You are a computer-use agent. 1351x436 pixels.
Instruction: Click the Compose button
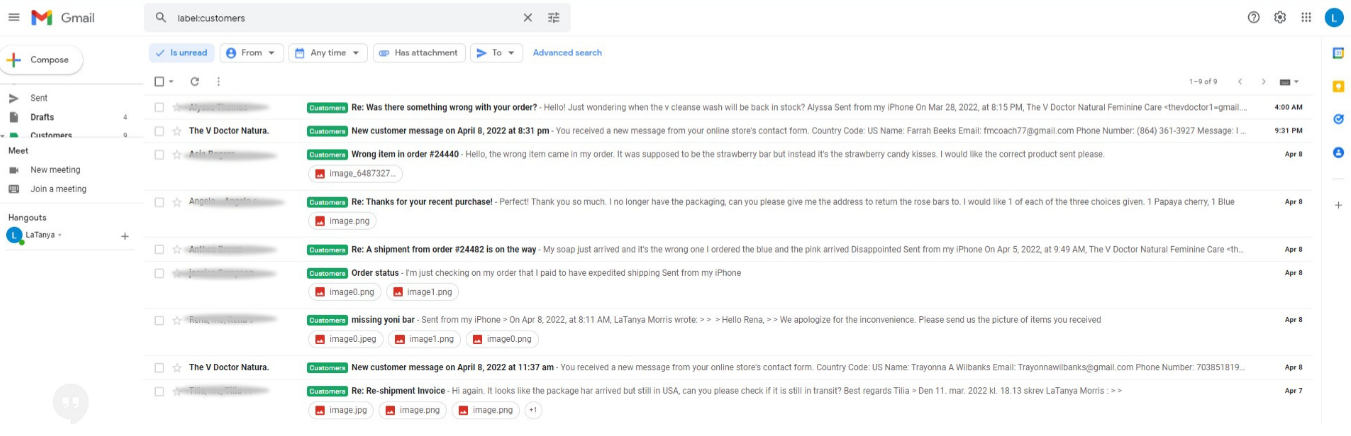tap(43, 60)
